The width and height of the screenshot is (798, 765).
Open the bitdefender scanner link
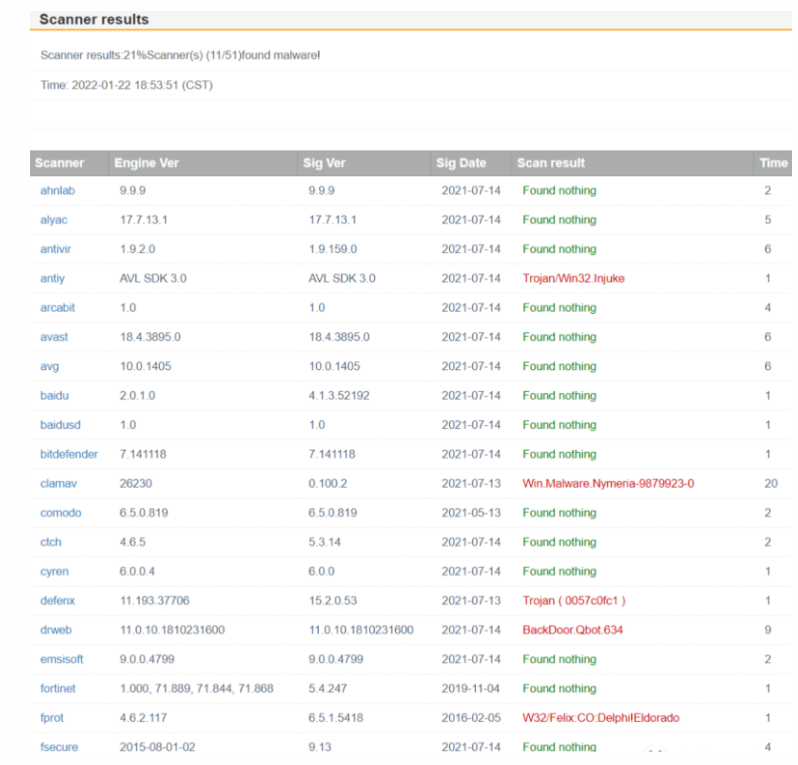[x=69, y=455]
